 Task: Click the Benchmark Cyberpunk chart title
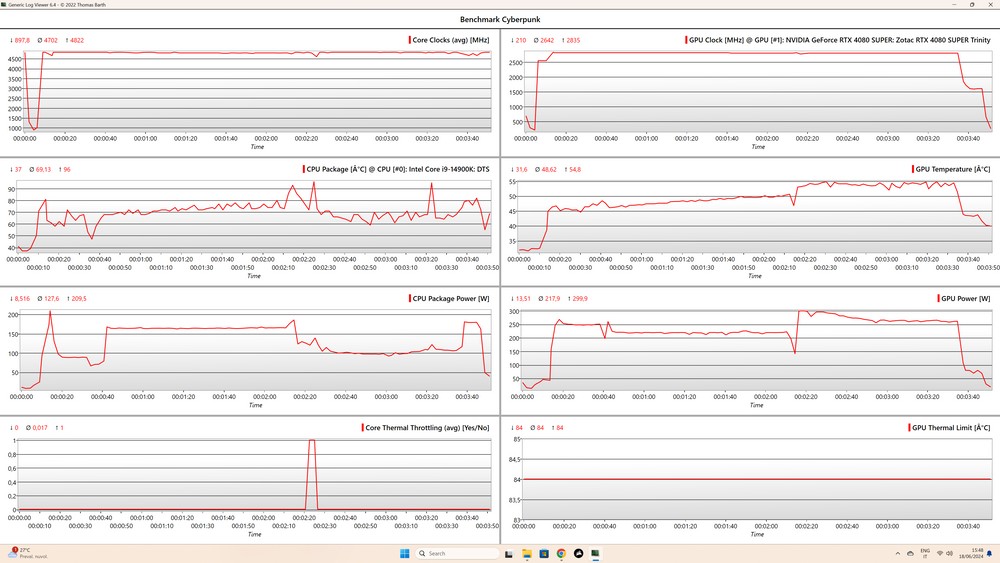500,19
